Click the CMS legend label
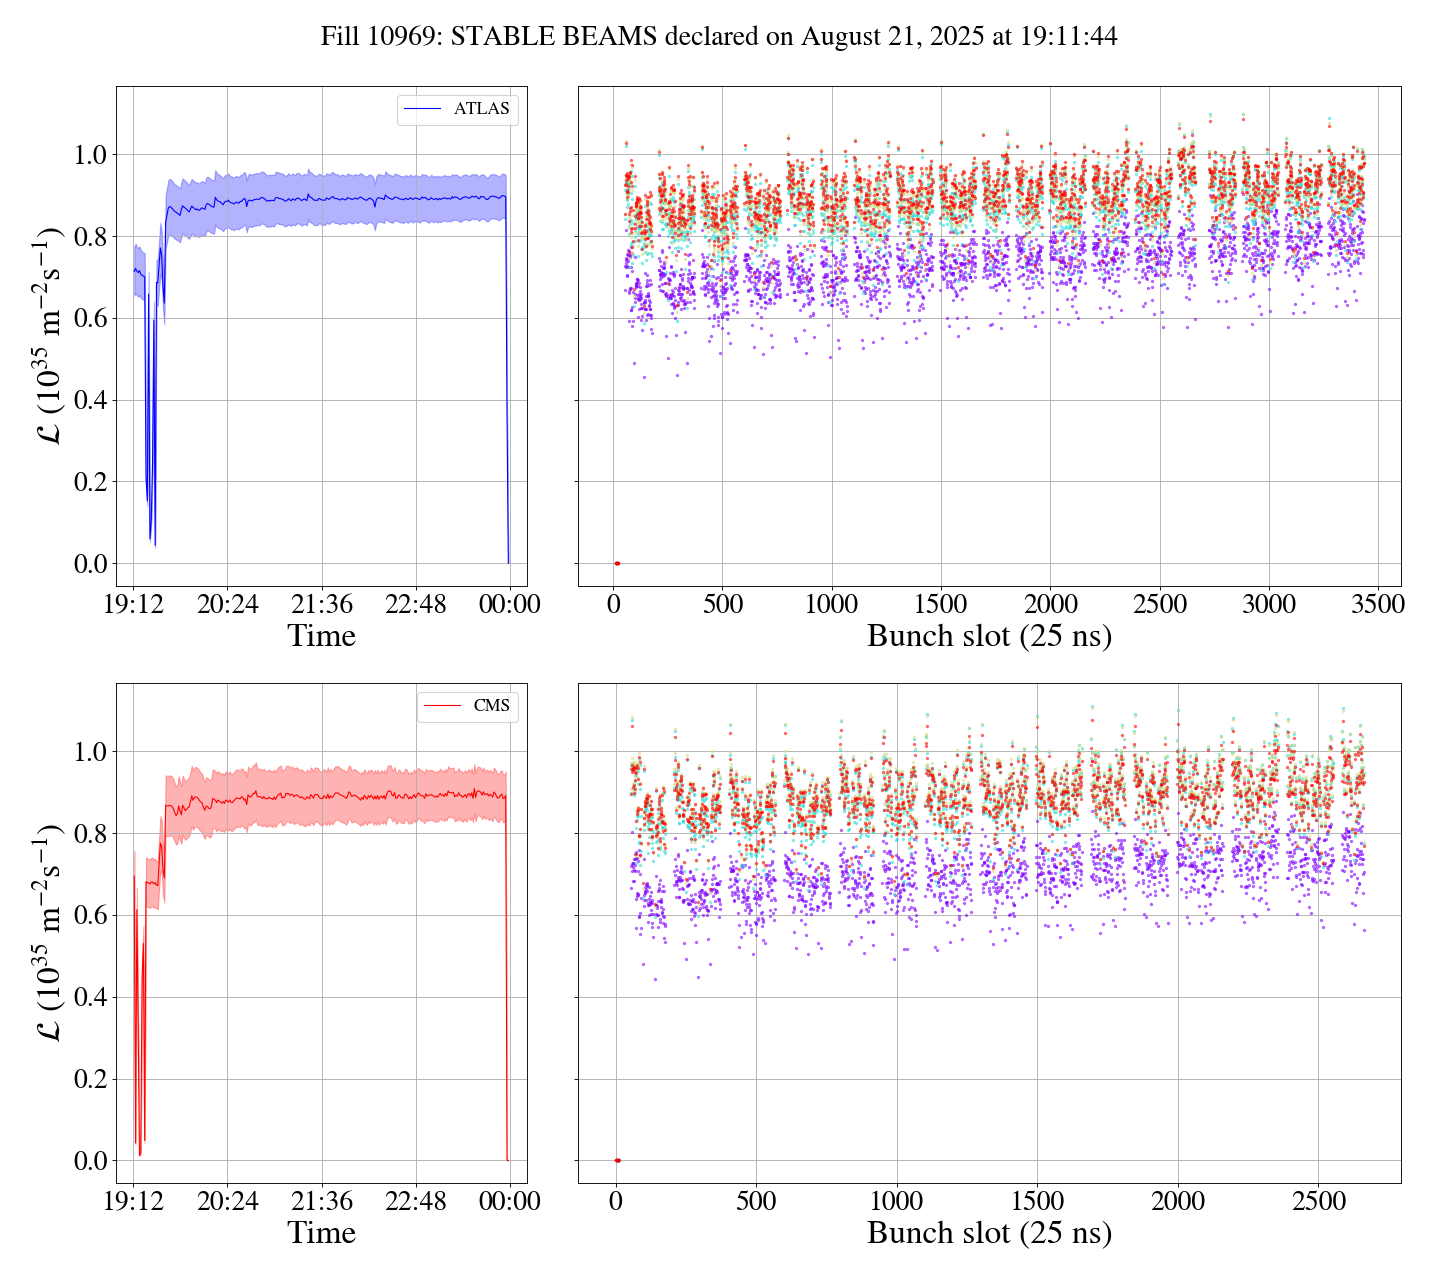The width and height of the screenshot is (1440, 1280). (x=491, y=706)
